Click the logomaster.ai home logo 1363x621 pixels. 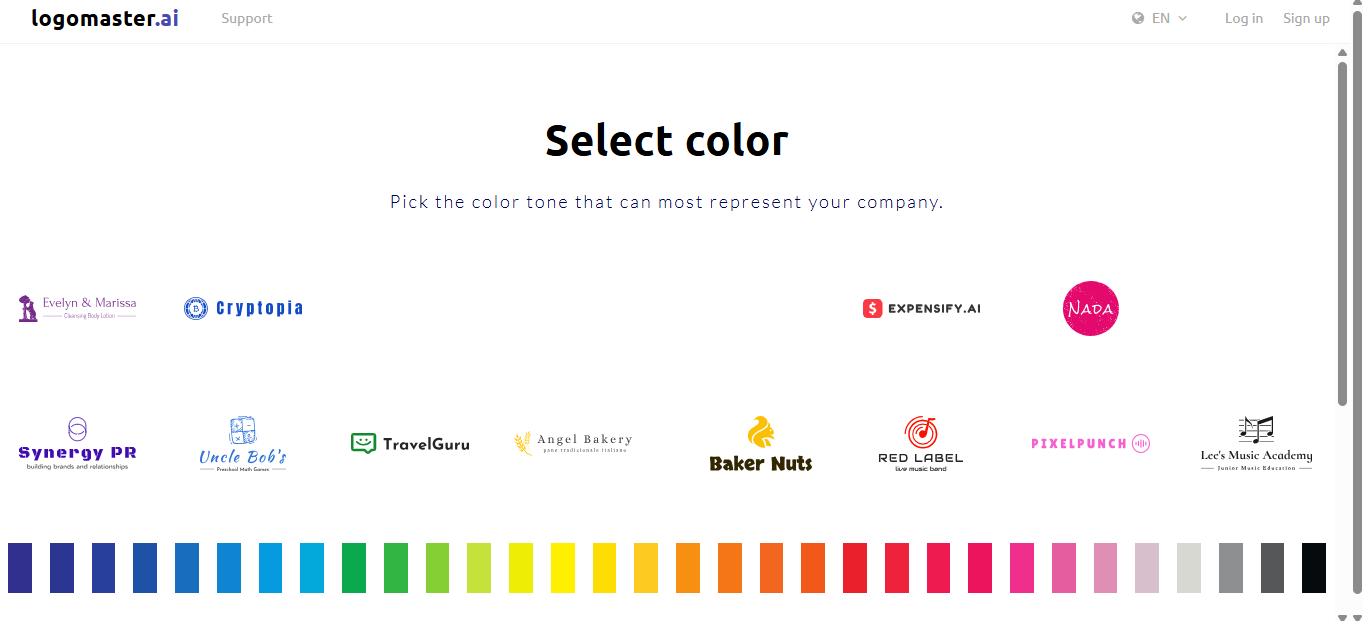(x=105, y=18)
